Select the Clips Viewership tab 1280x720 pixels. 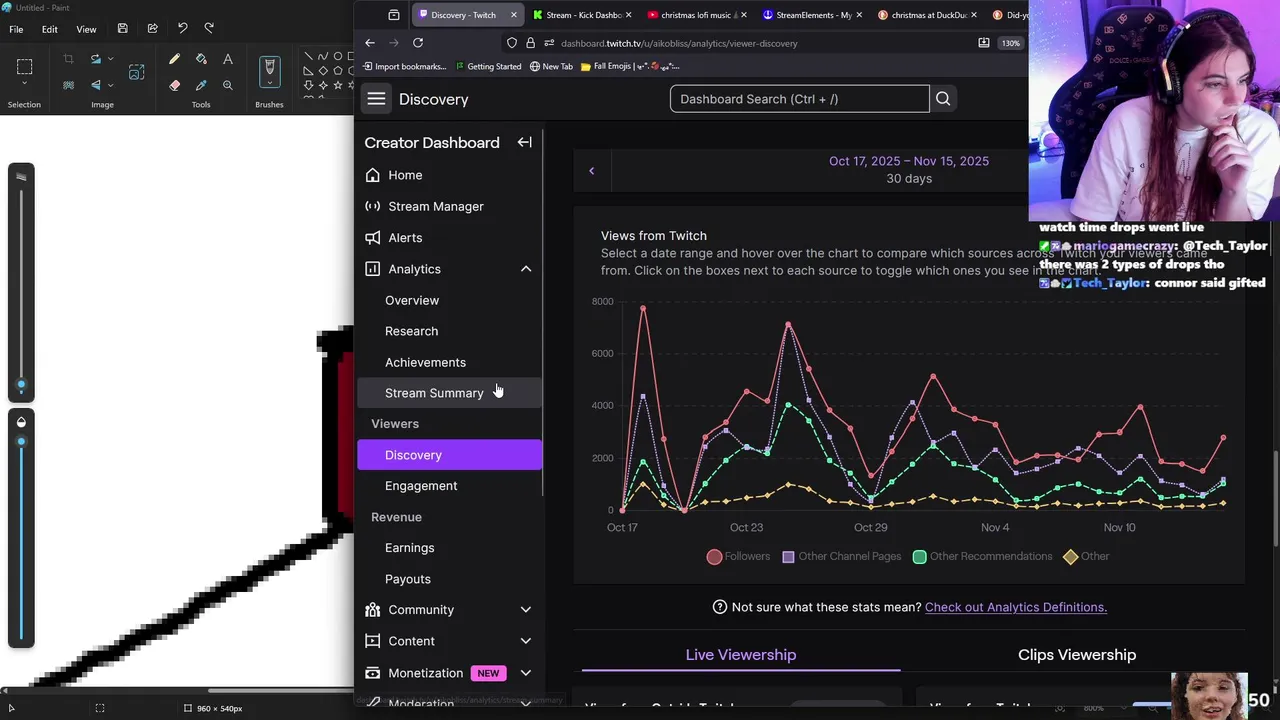tap(1077, 655)
